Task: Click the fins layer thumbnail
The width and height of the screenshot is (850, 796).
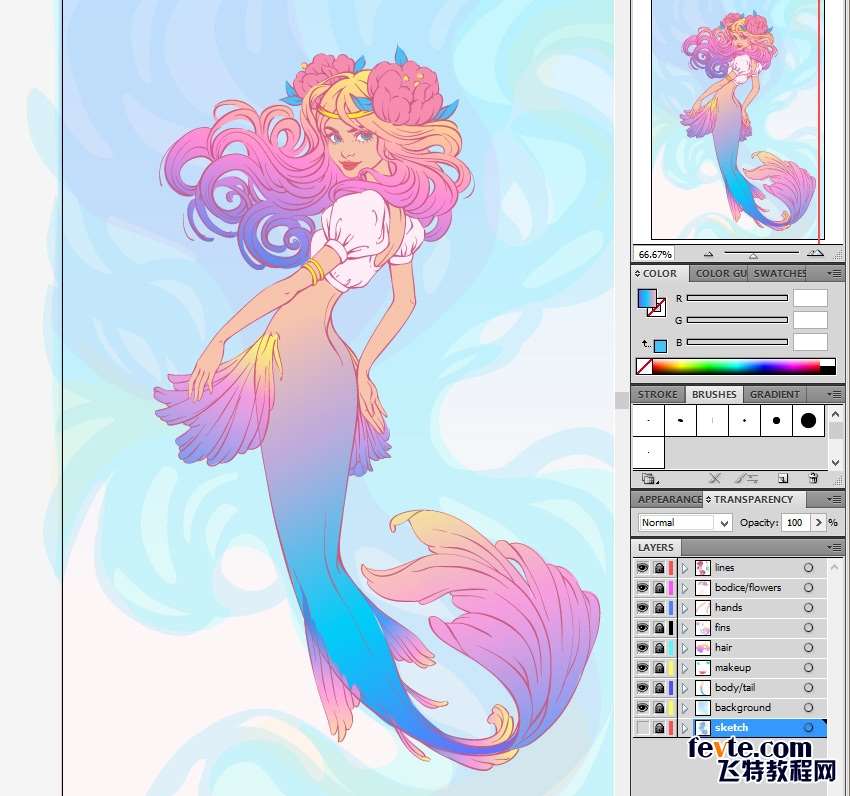Action: (703, 628)
